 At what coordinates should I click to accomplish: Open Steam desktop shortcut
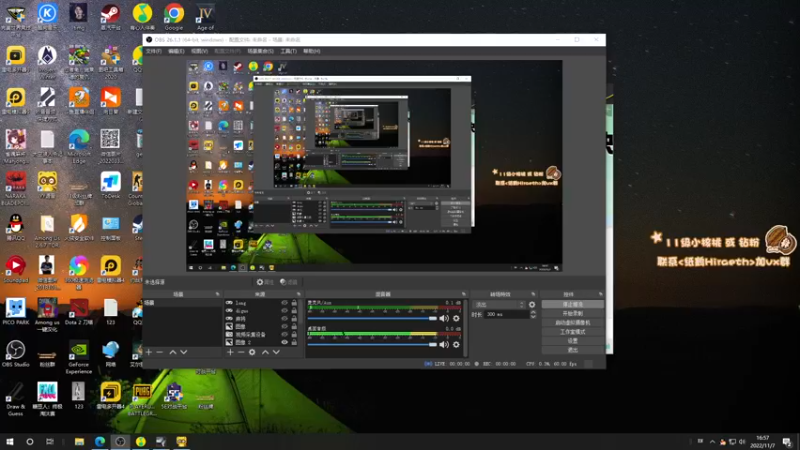click(x=110, y=16)
